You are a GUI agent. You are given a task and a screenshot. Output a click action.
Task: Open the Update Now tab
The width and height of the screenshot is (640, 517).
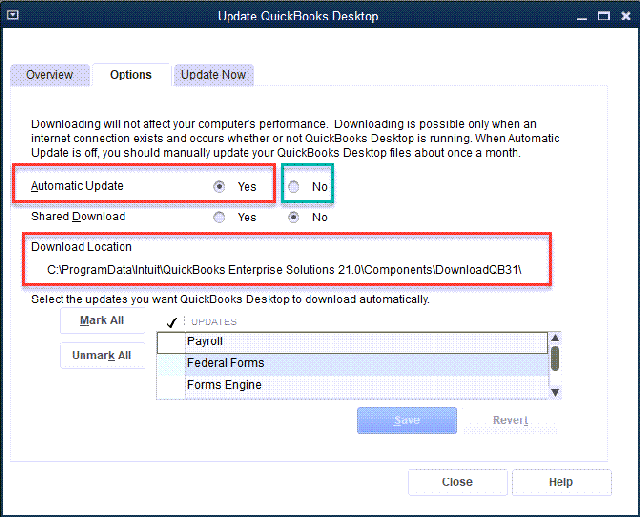pos(213,75)
